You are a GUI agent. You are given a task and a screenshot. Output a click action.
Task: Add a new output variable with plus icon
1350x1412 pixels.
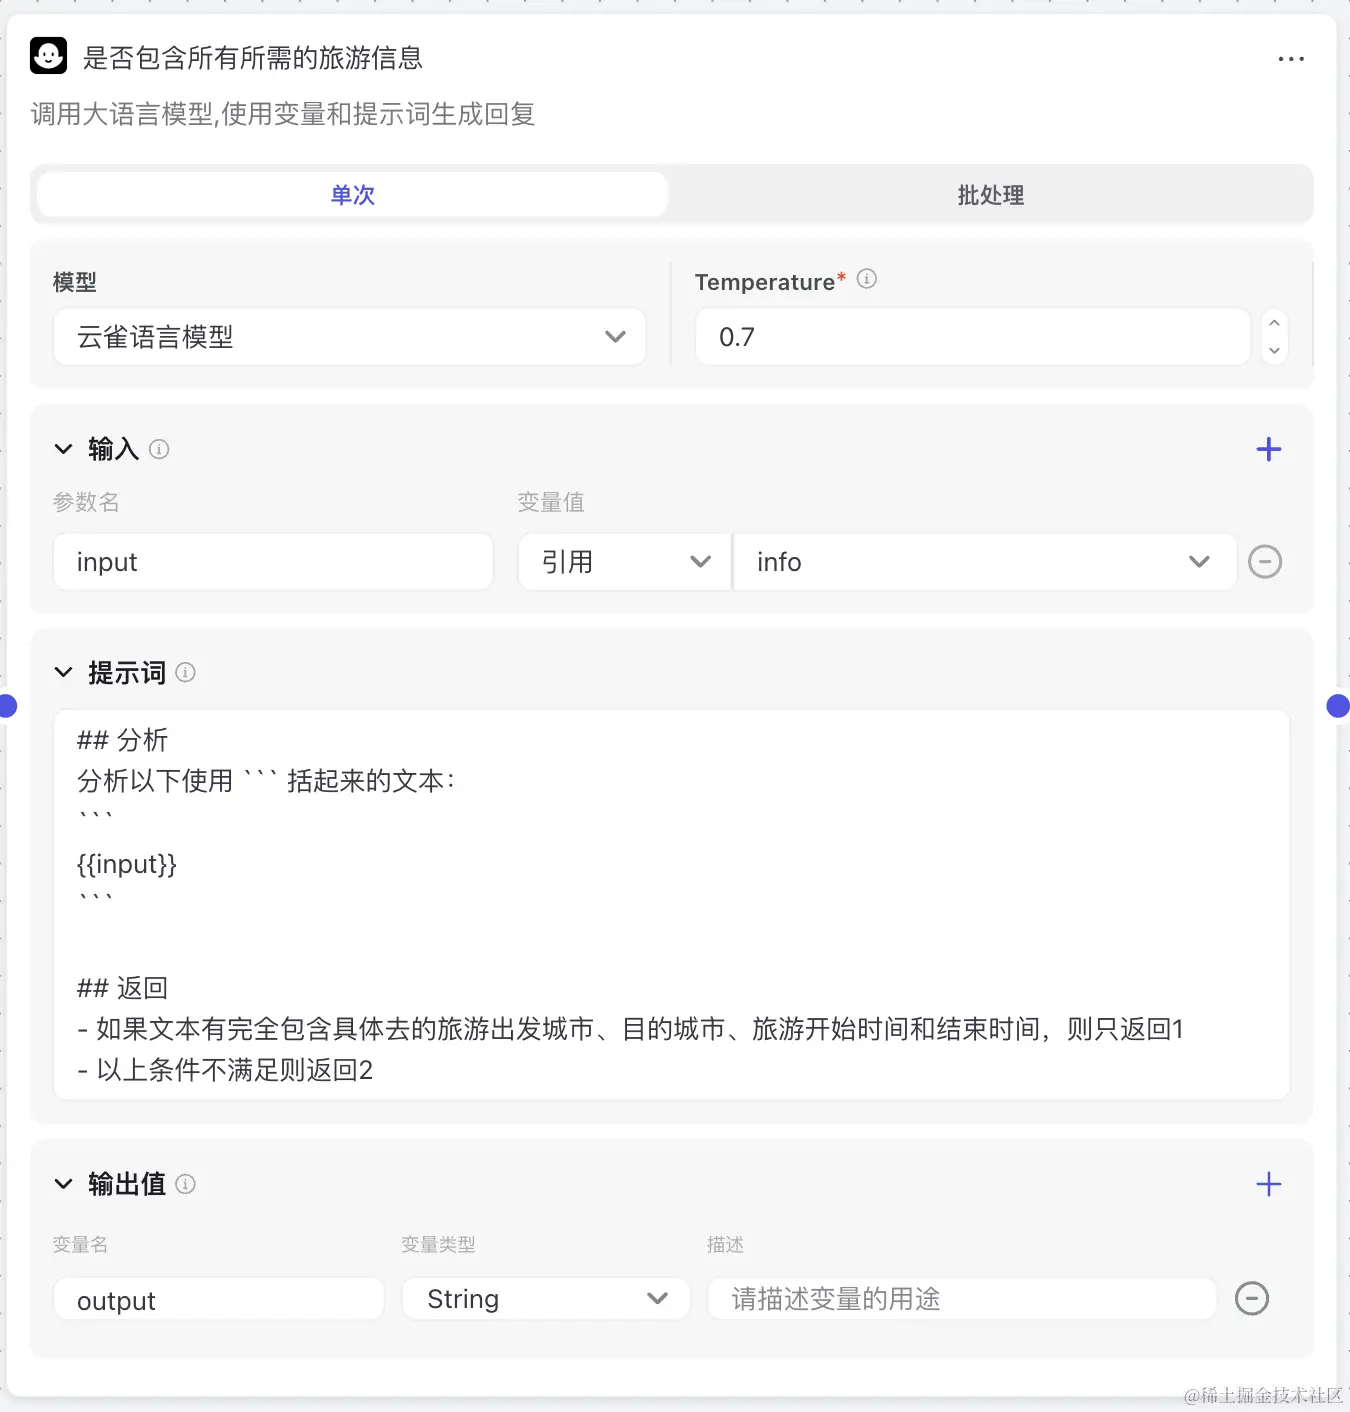pos(1268,1184)
